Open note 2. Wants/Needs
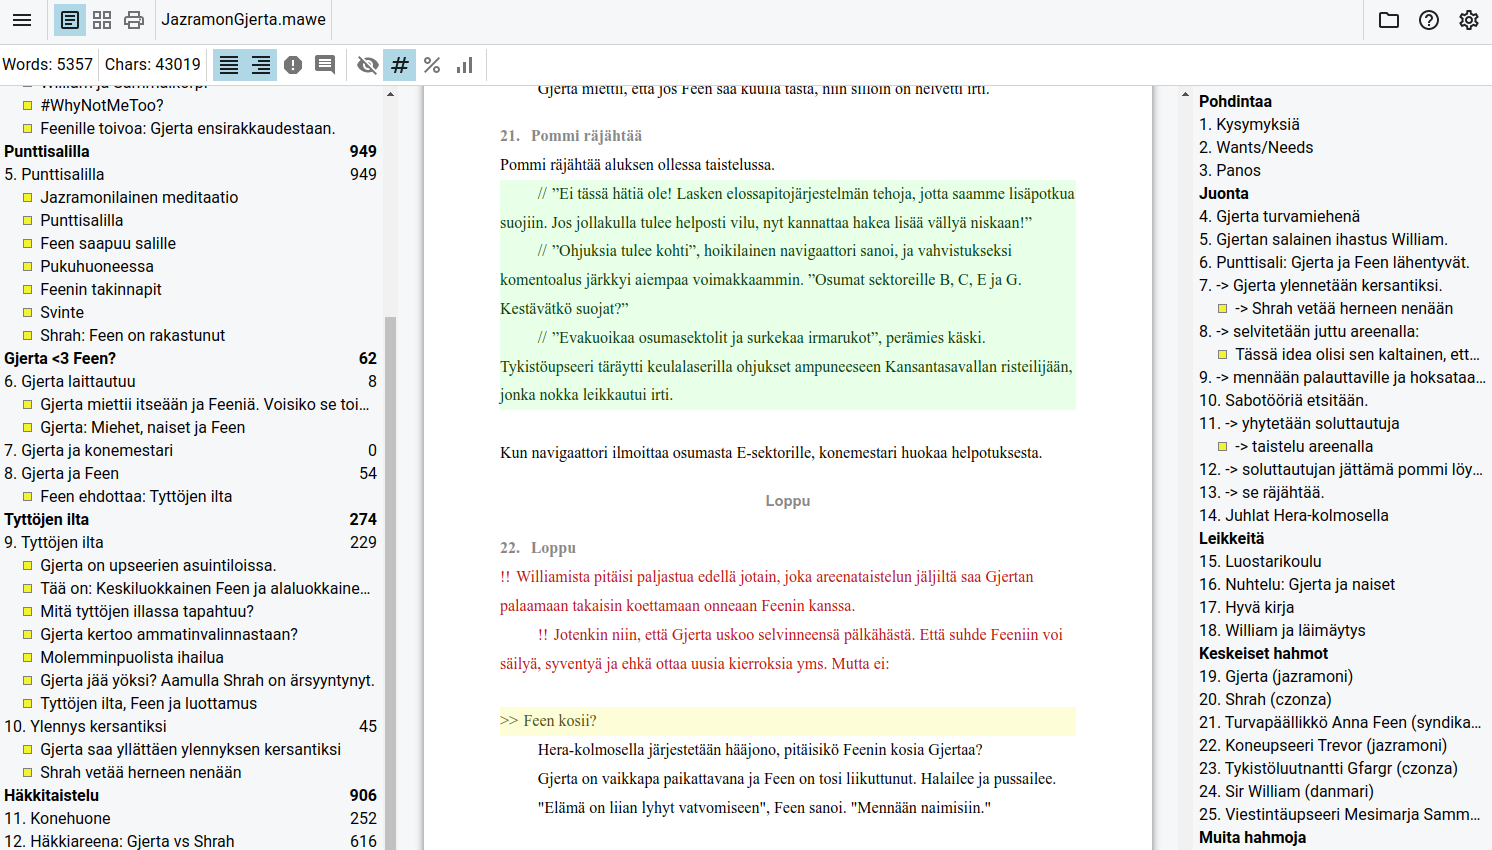1492x850 pixels. (1256, 147)
